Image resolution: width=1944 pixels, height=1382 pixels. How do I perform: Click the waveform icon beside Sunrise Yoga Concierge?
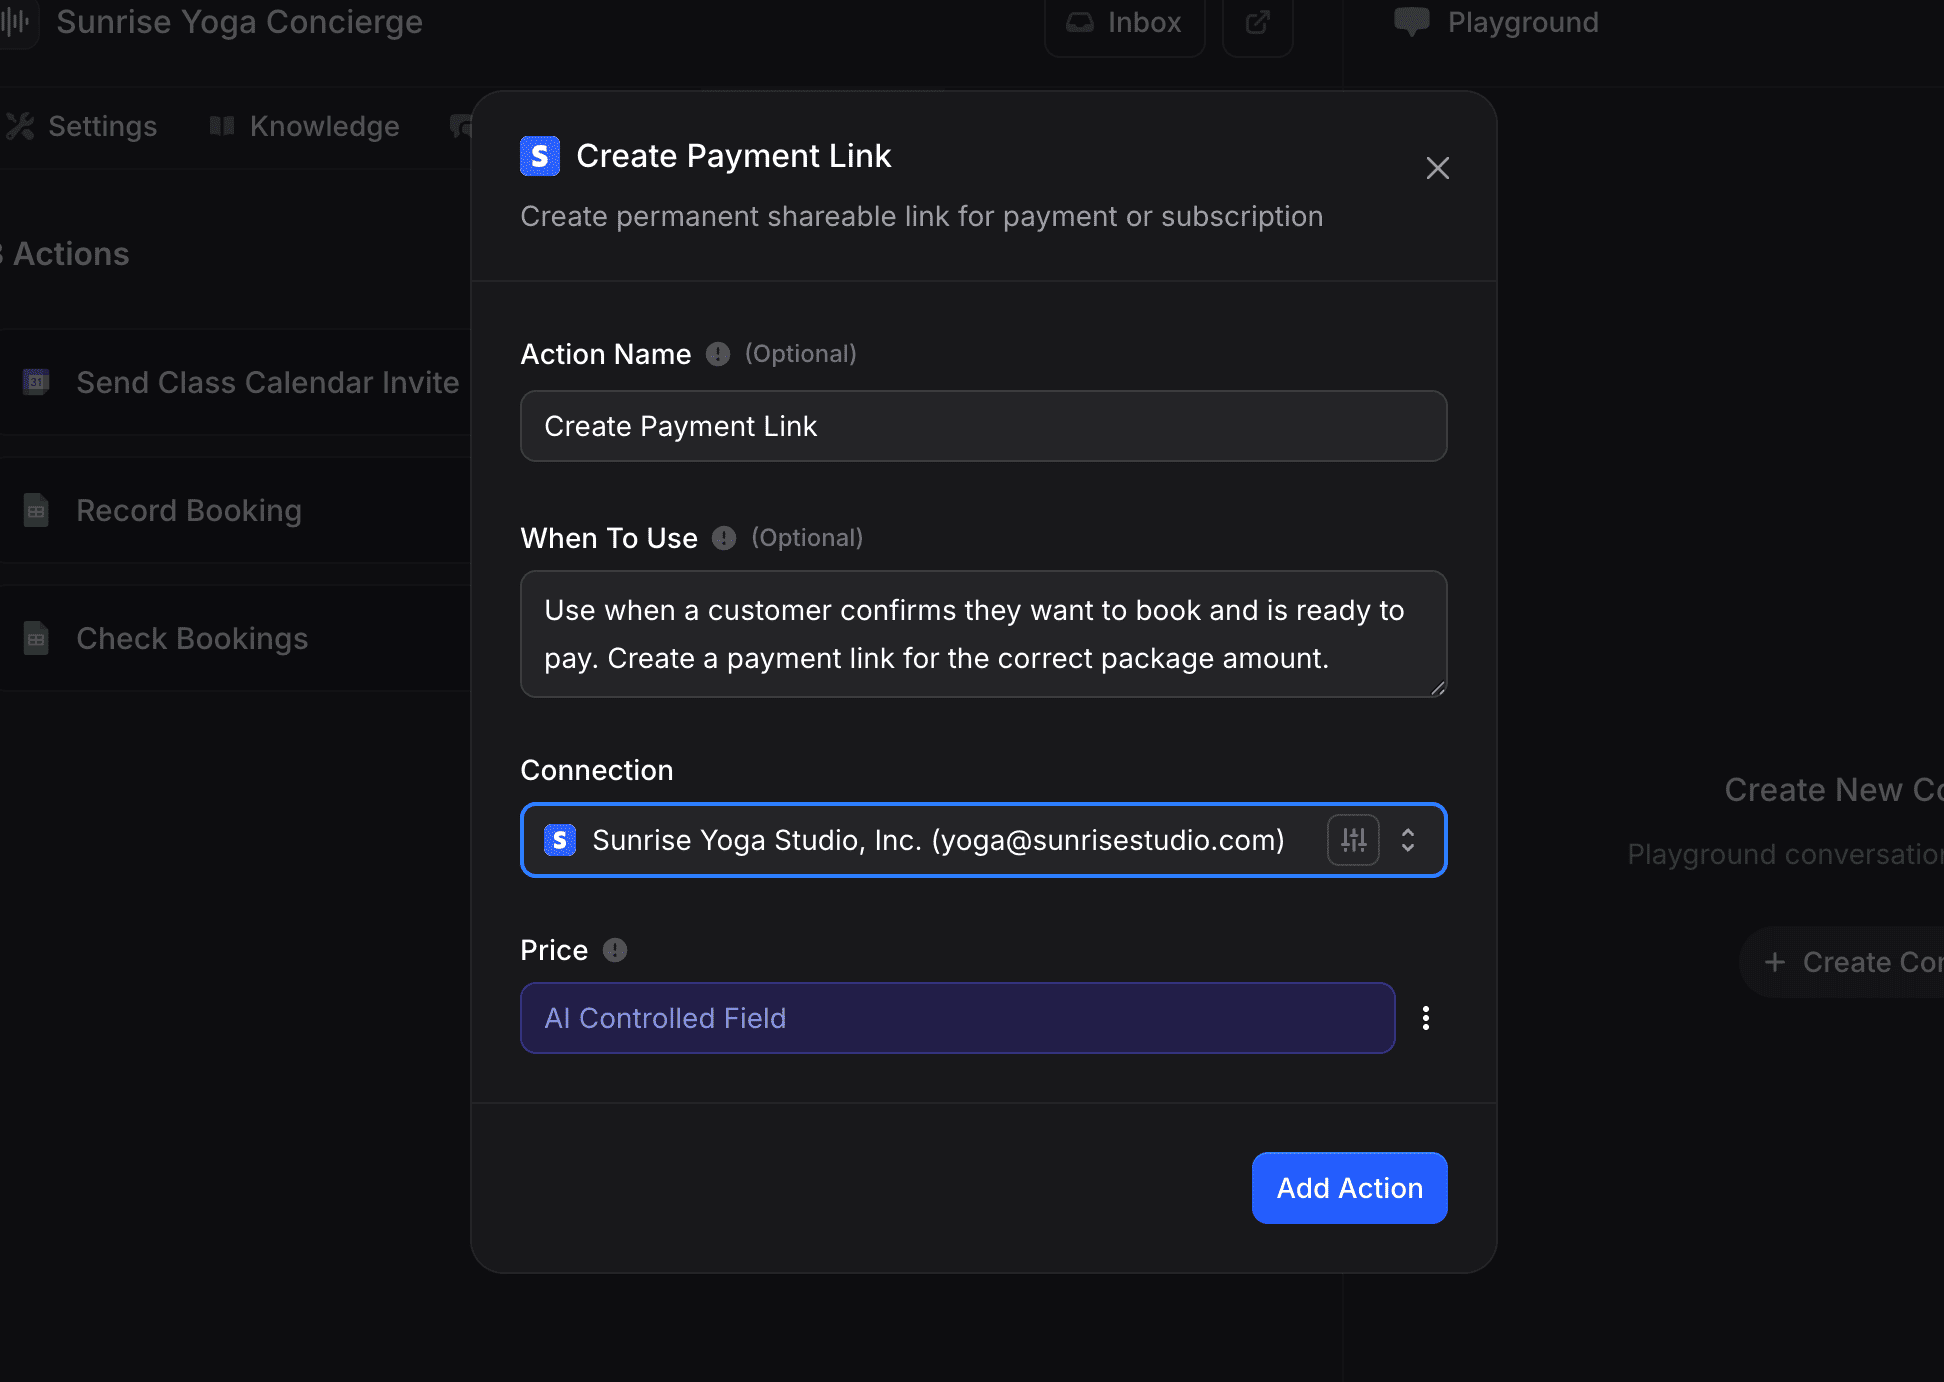coord(17,23)
